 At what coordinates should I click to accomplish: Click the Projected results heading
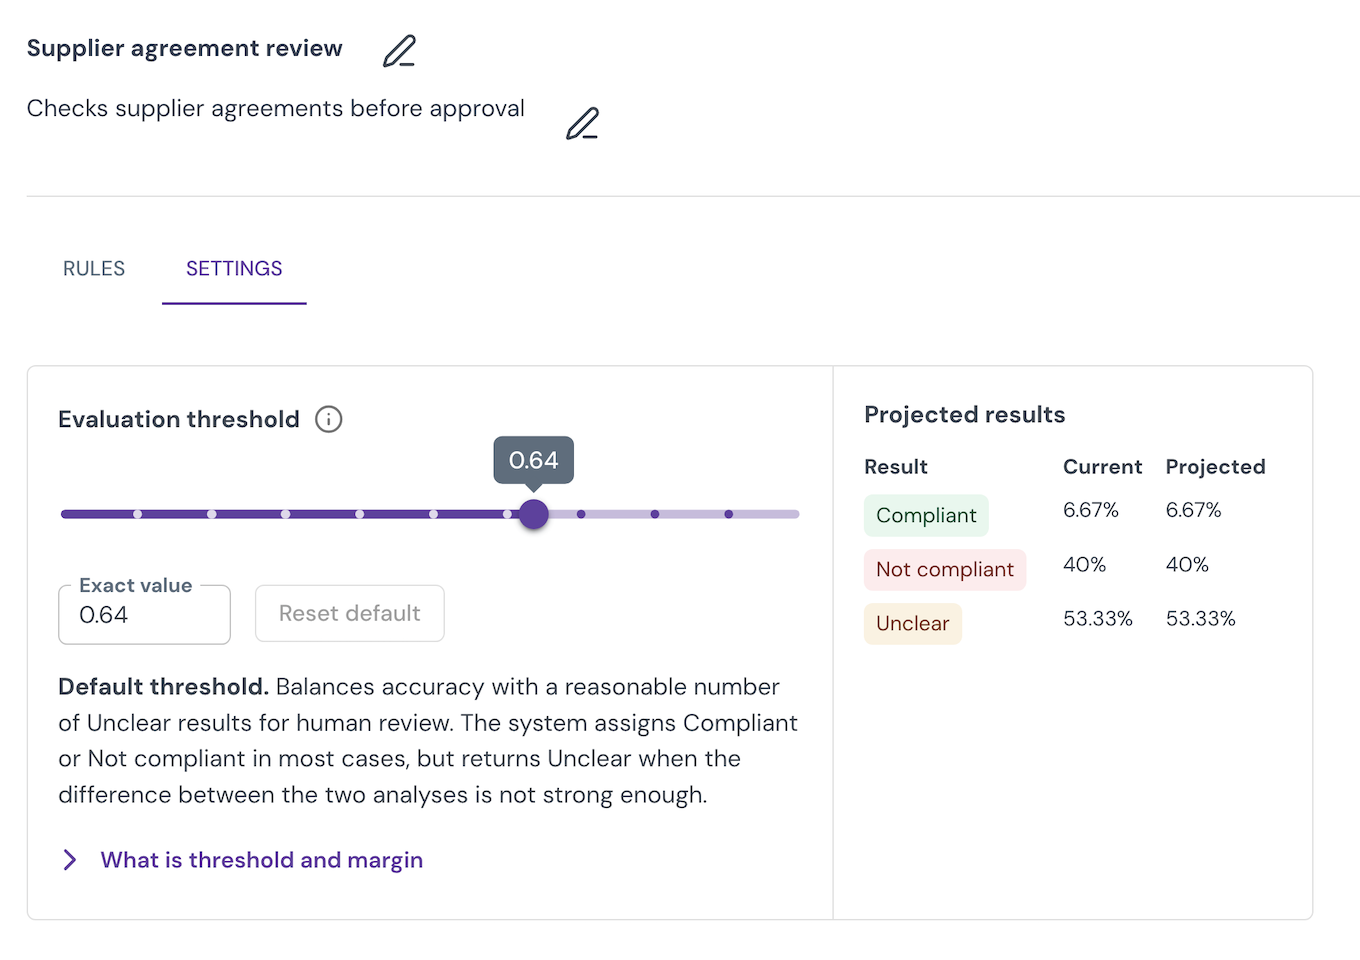click(x=965, y=414)
